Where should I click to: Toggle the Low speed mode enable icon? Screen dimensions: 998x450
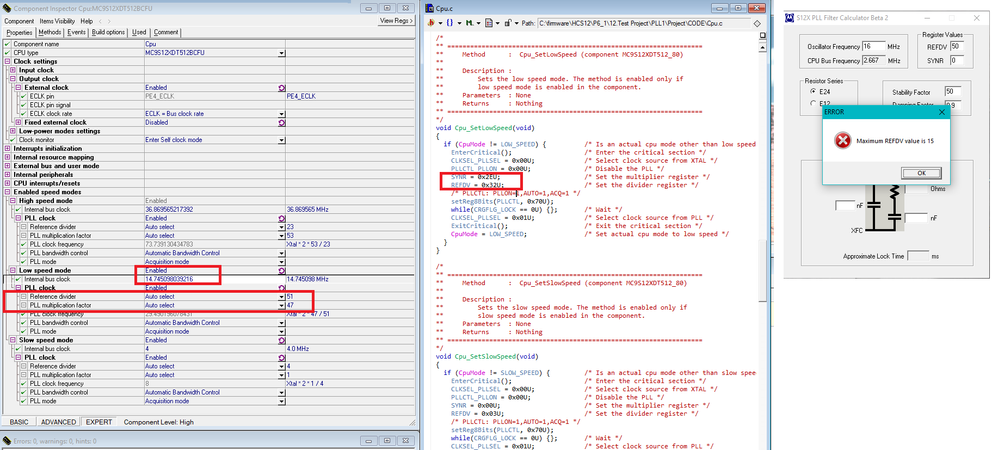click(281, 271)
